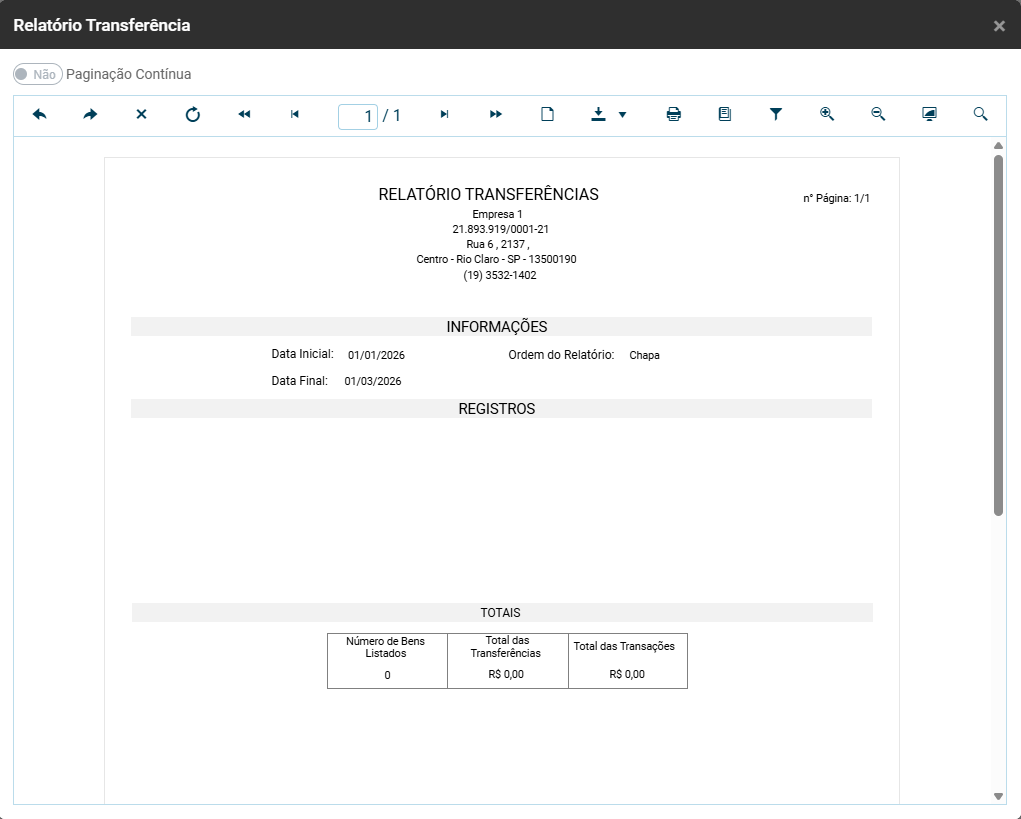Open the filter funnel icon
Screen dimensions: 1021x819
tap(776, 115)
